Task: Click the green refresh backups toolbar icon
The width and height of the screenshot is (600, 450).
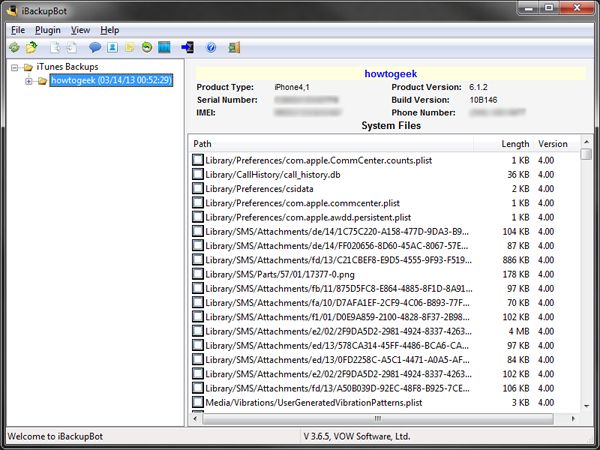Action: click(x=14, y=47)
